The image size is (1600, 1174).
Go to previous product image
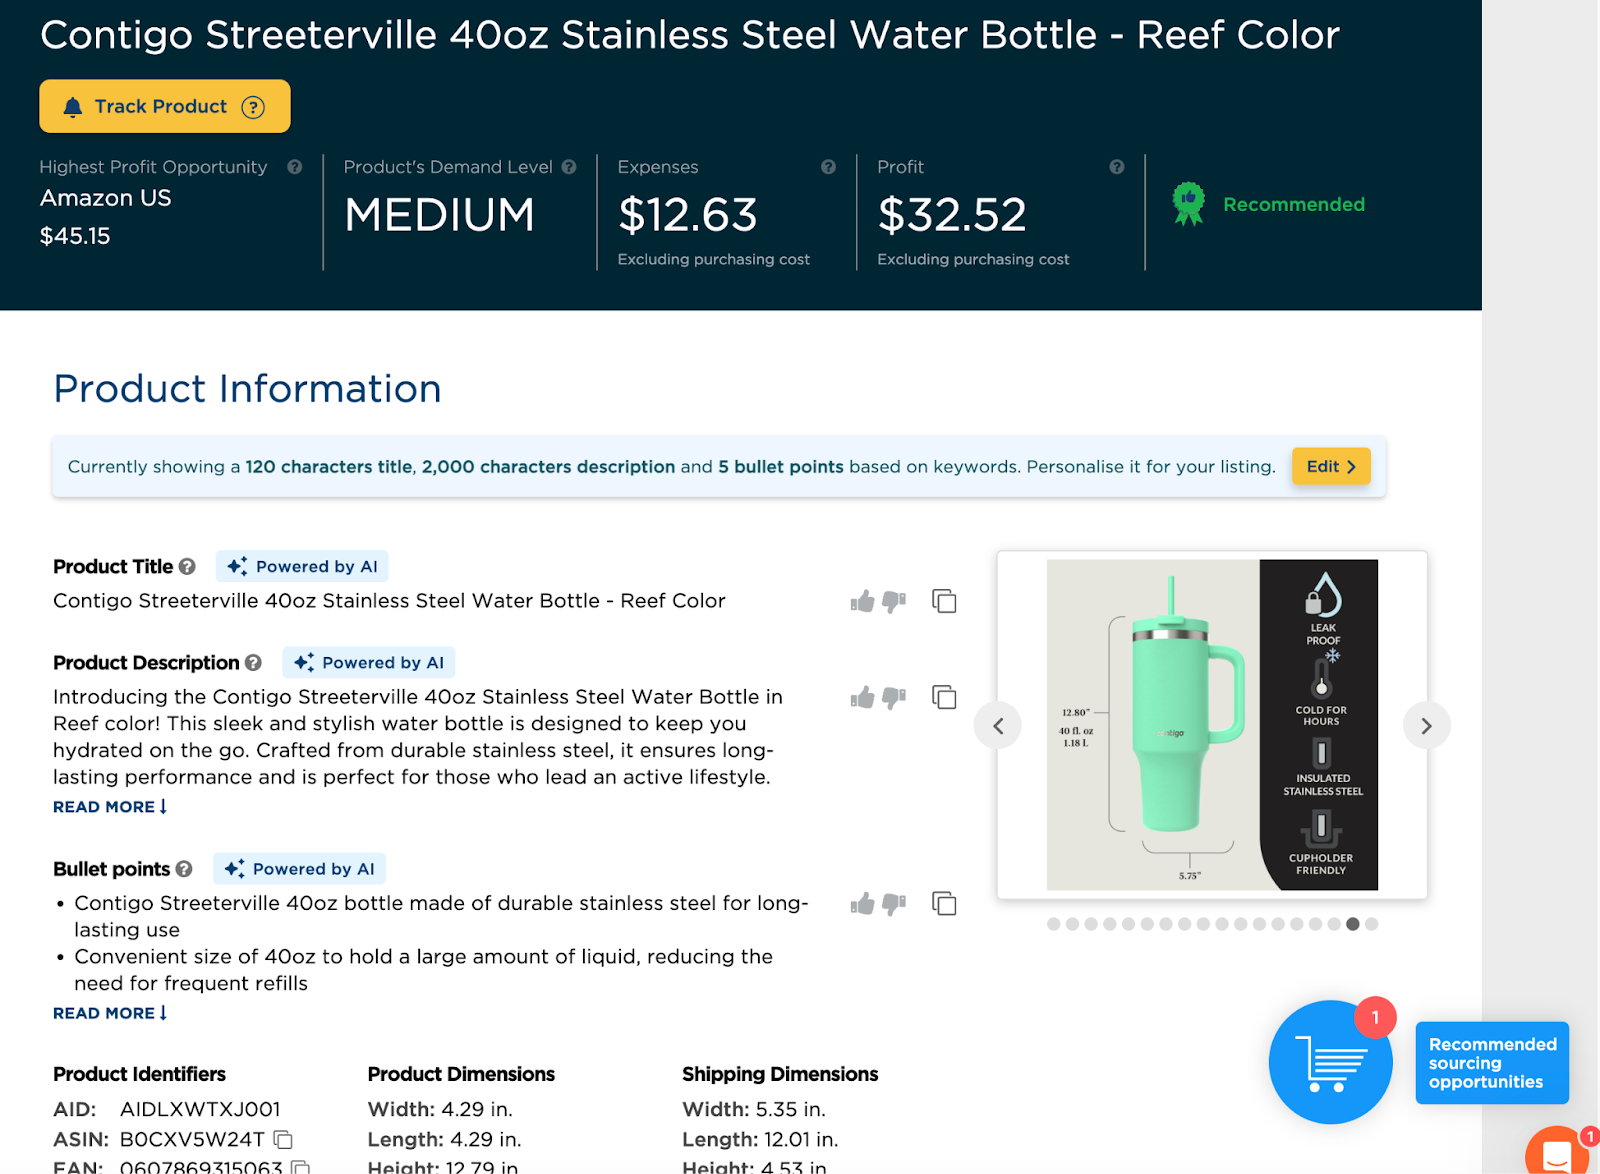998,726
